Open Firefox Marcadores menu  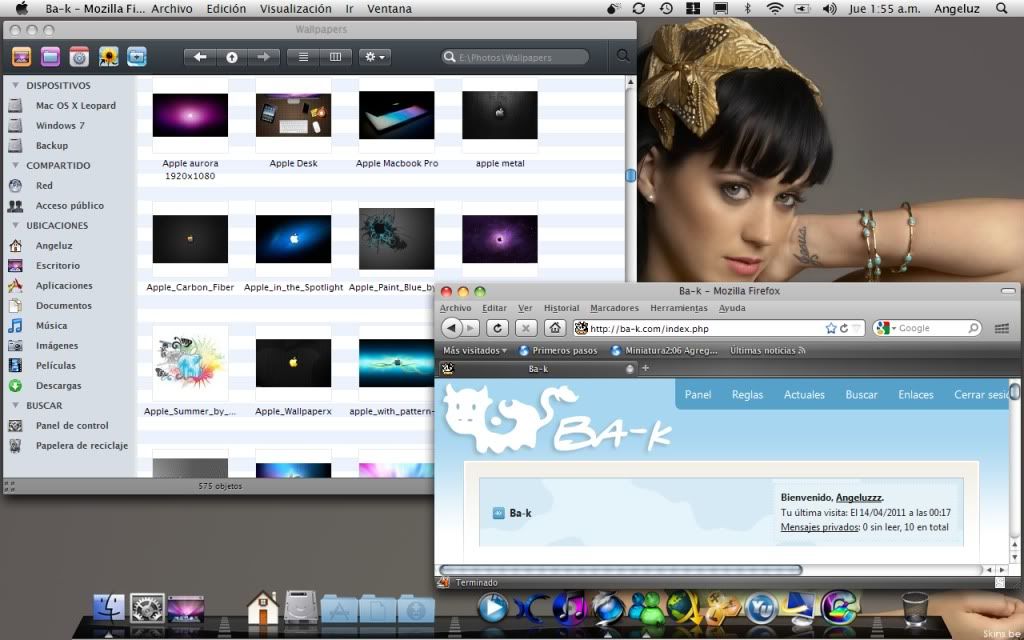pyautogui.click(x=614, y=308)
